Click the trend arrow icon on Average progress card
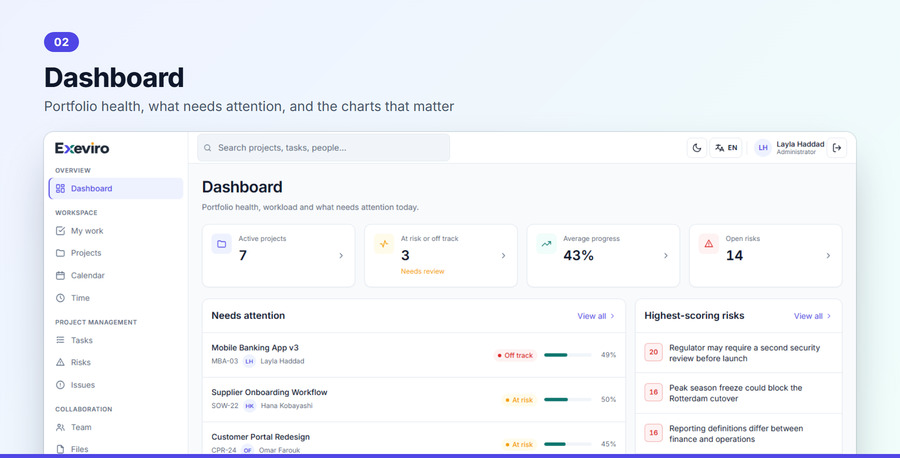 (546, 244)
